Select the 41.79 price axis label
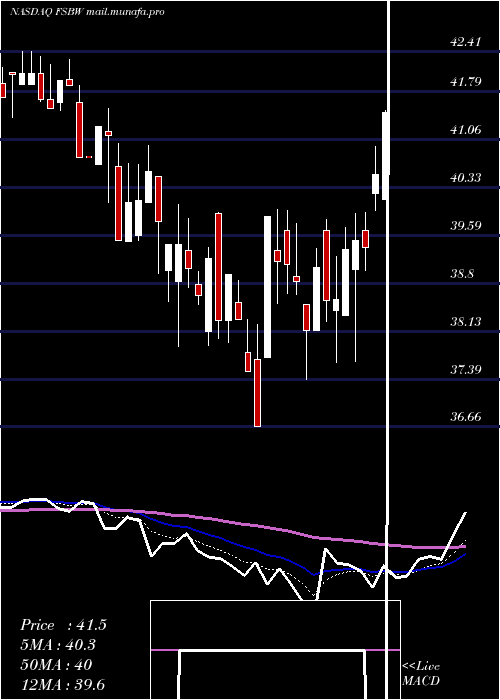This screenshot has width=500, height=700. [466, 82]
